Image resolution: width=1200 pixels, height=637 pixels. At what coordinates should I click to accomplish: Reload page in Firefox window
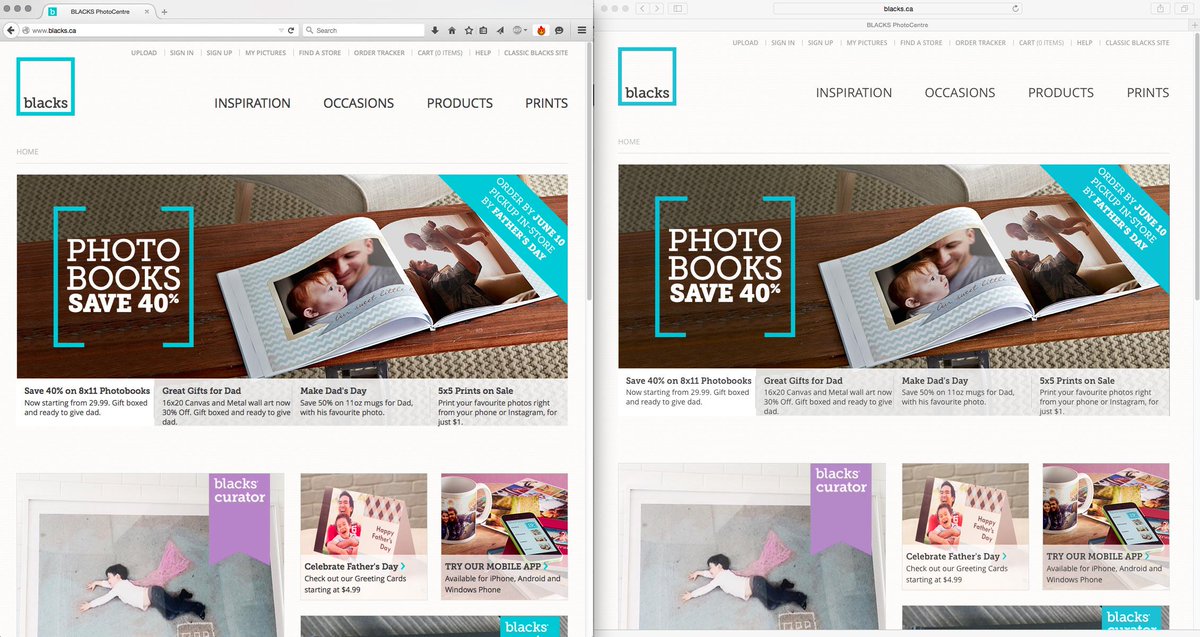[291, 30]
